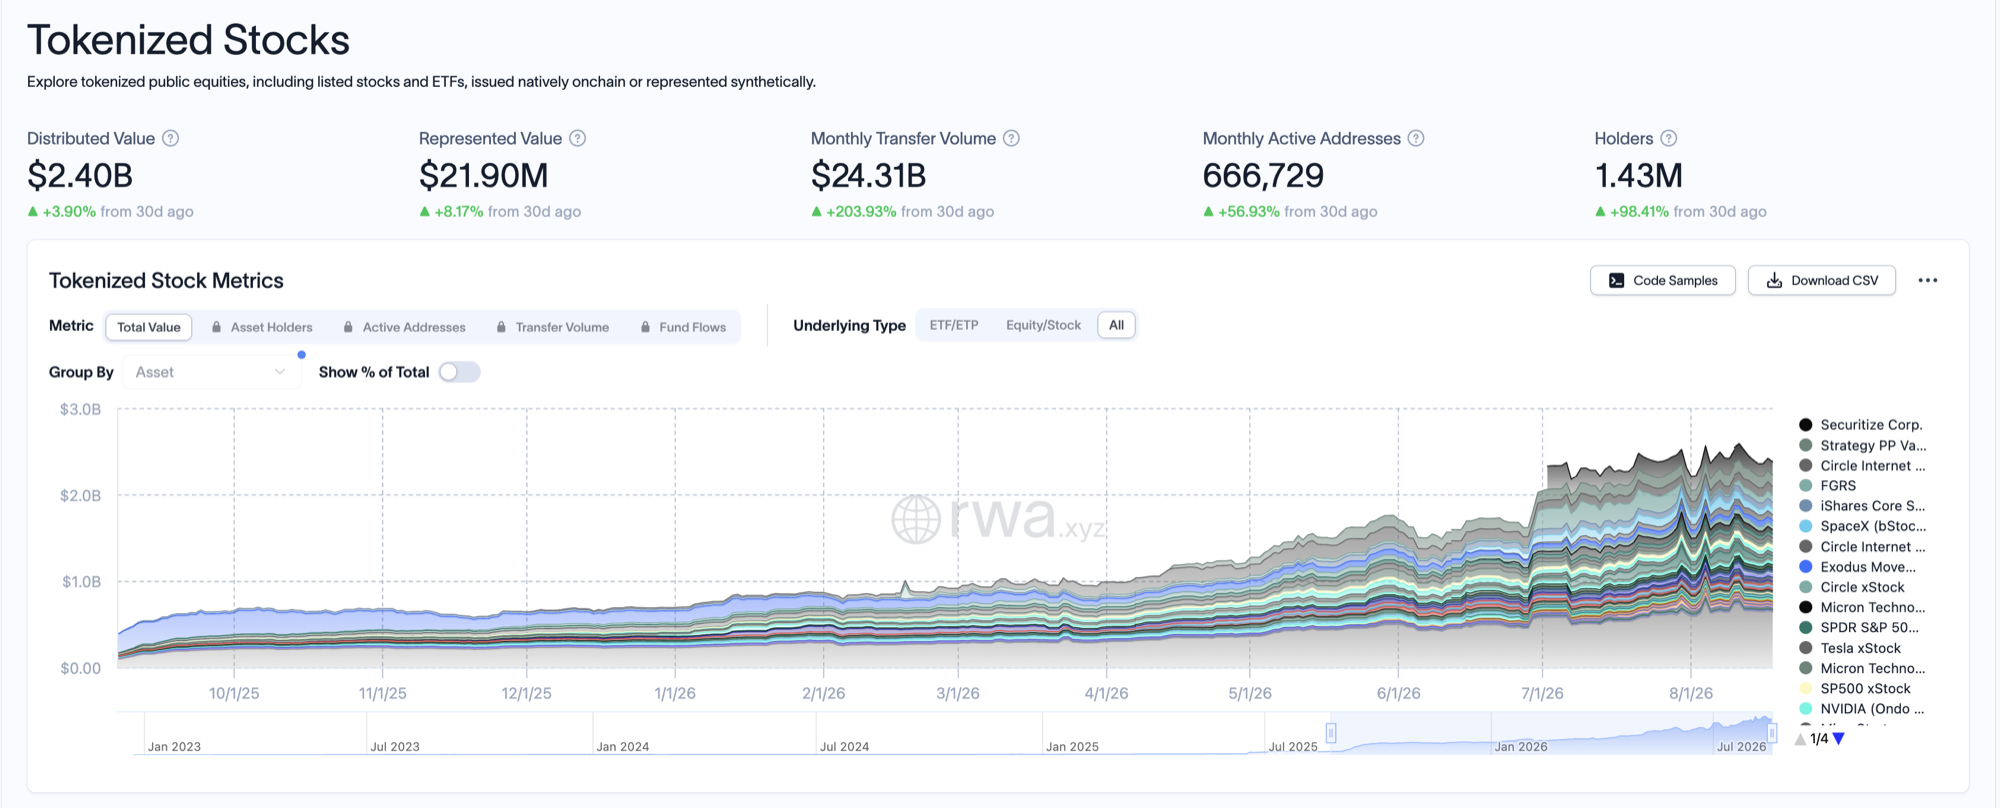The image size is (2000, 808).
Task: Toggle Exodus Move... legend series
Action: click(1857, 567)
